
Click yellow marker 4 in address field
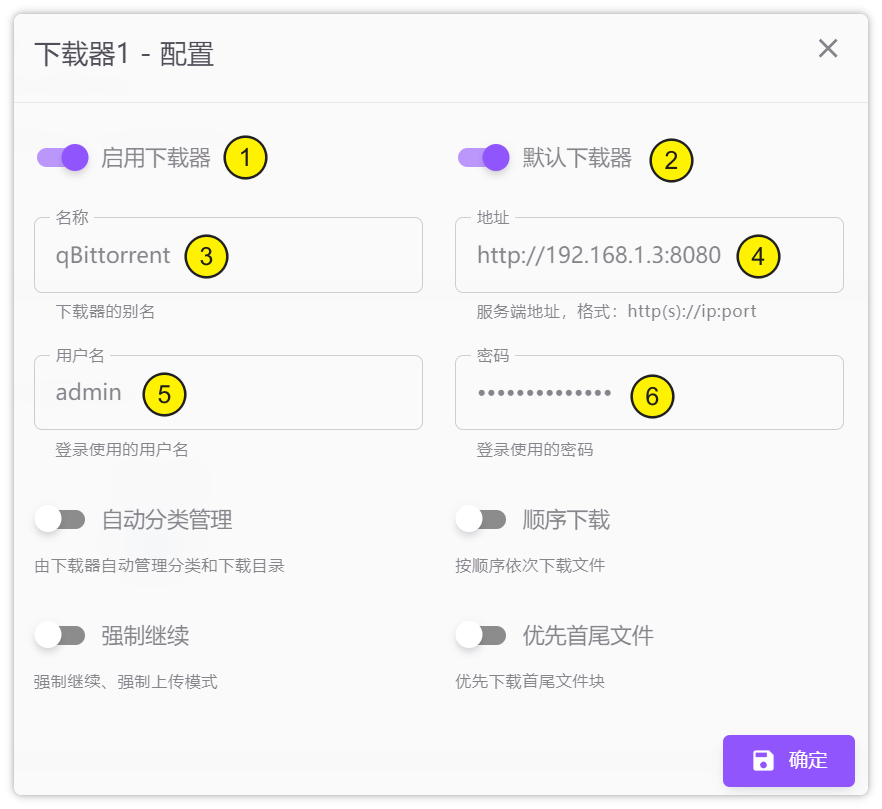tap(758, 257)
